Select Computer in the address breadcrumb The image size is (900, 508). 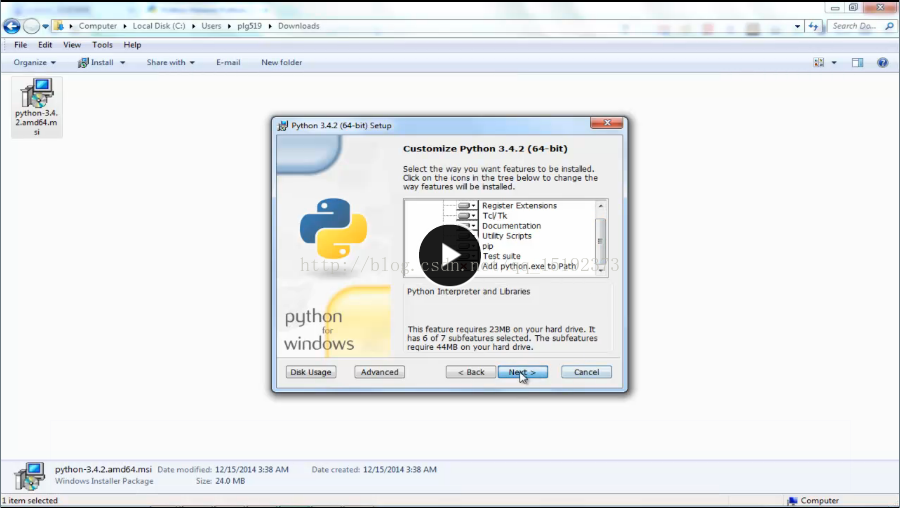(x=98, y=26)
